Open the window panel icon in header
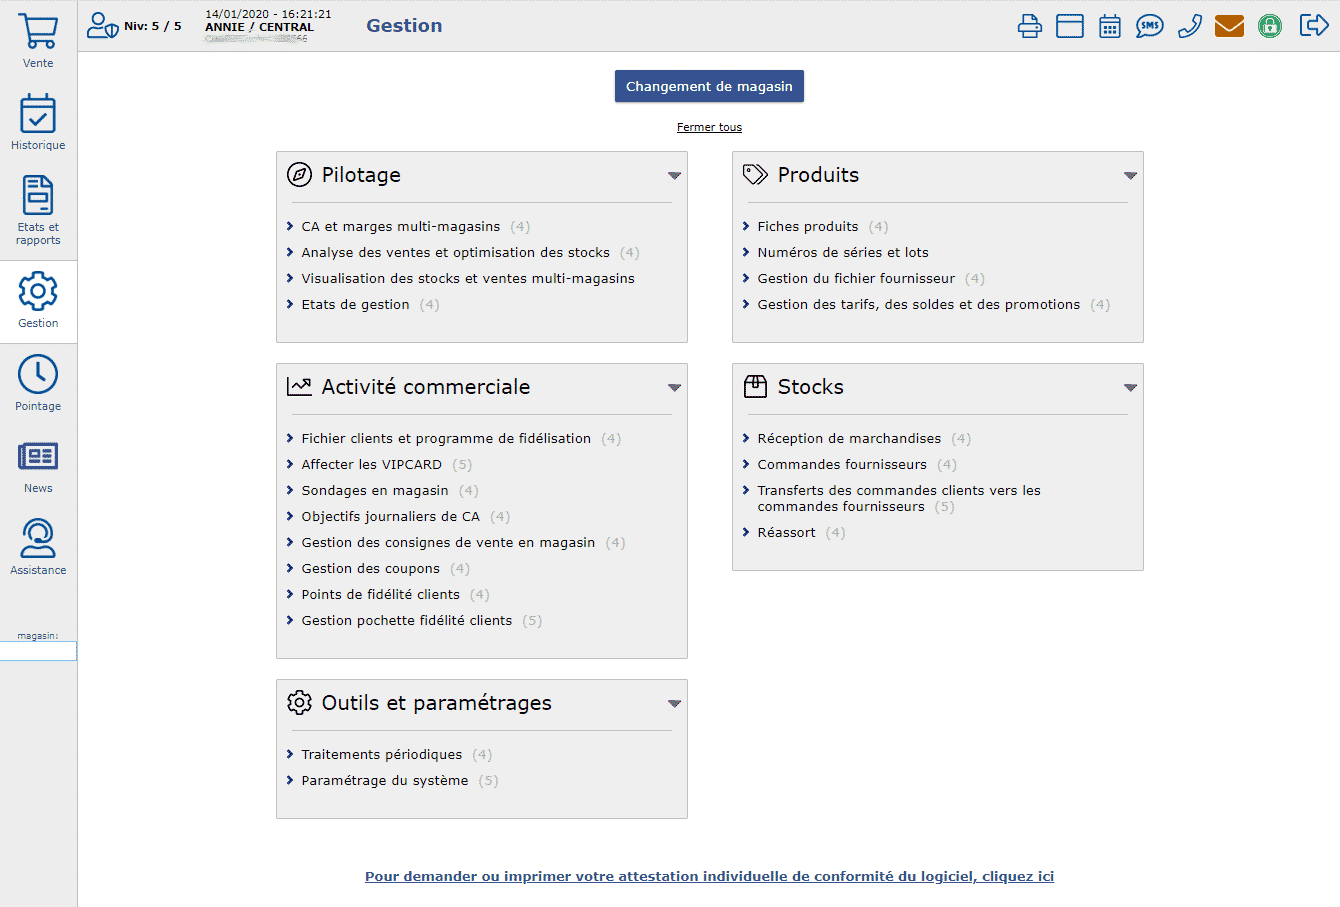The image size is (1340, 907). pyautogui.click(x=1070, y=26)
